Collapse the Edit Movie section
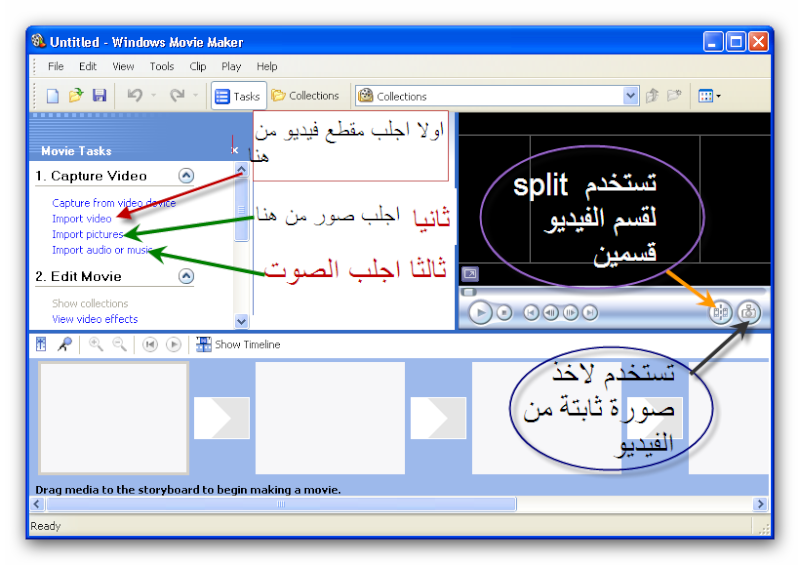The width and height of the screenshot is (800, 565). pos(186,276)
